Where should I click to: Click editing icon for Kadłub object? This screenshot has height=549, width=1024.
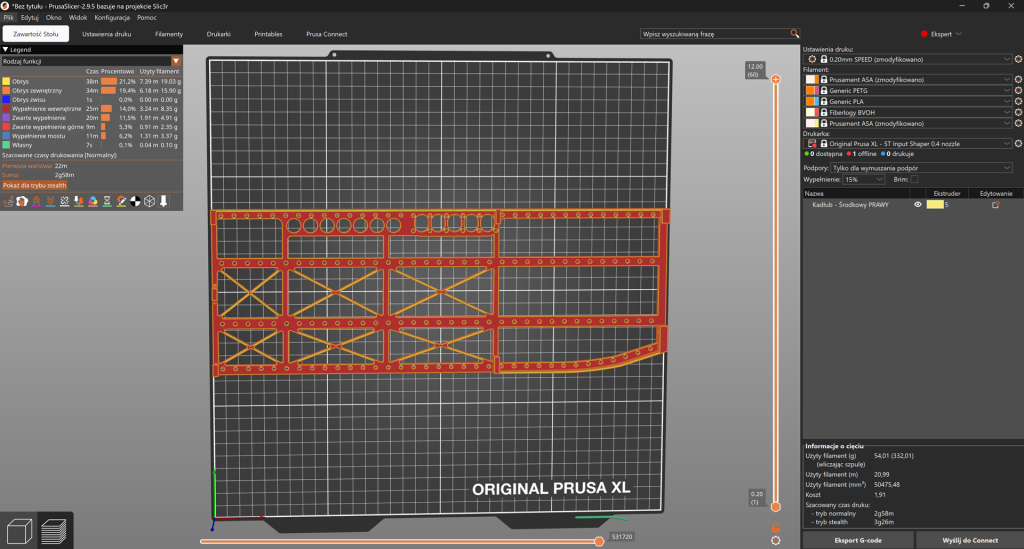(995, 205)
